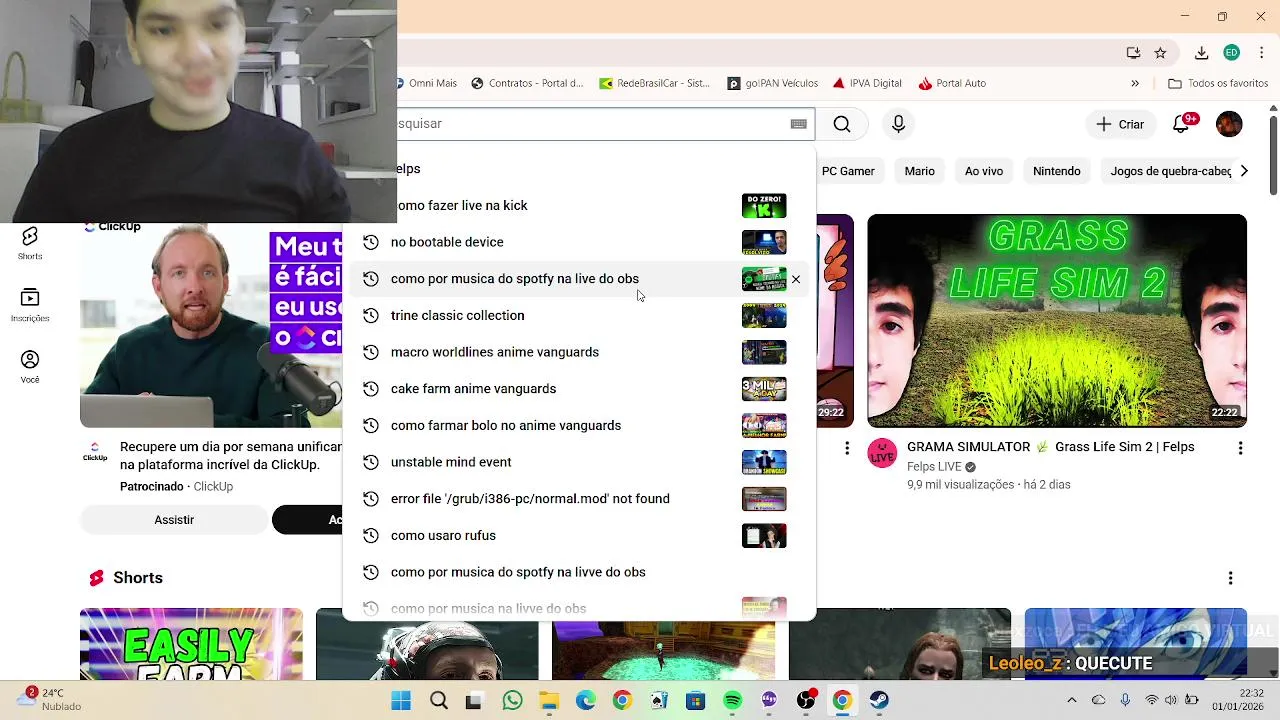Select the PC Gamer filter chip
This screenshot has width=1280, height=720.
[848, 171]
